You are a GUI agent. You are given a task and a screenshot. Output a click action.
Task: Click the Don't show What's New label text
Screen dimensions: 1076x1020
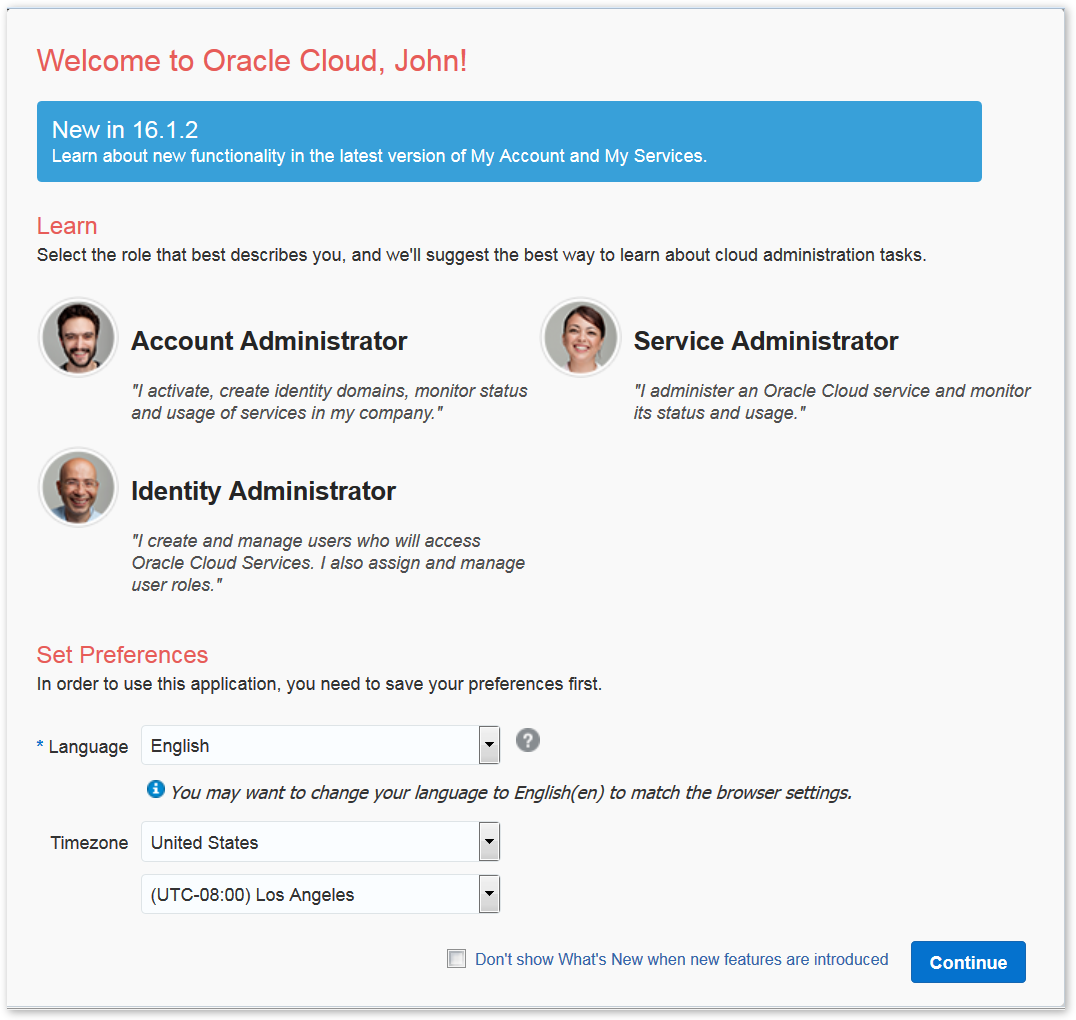pyautogui.click(x=682, y=958)
